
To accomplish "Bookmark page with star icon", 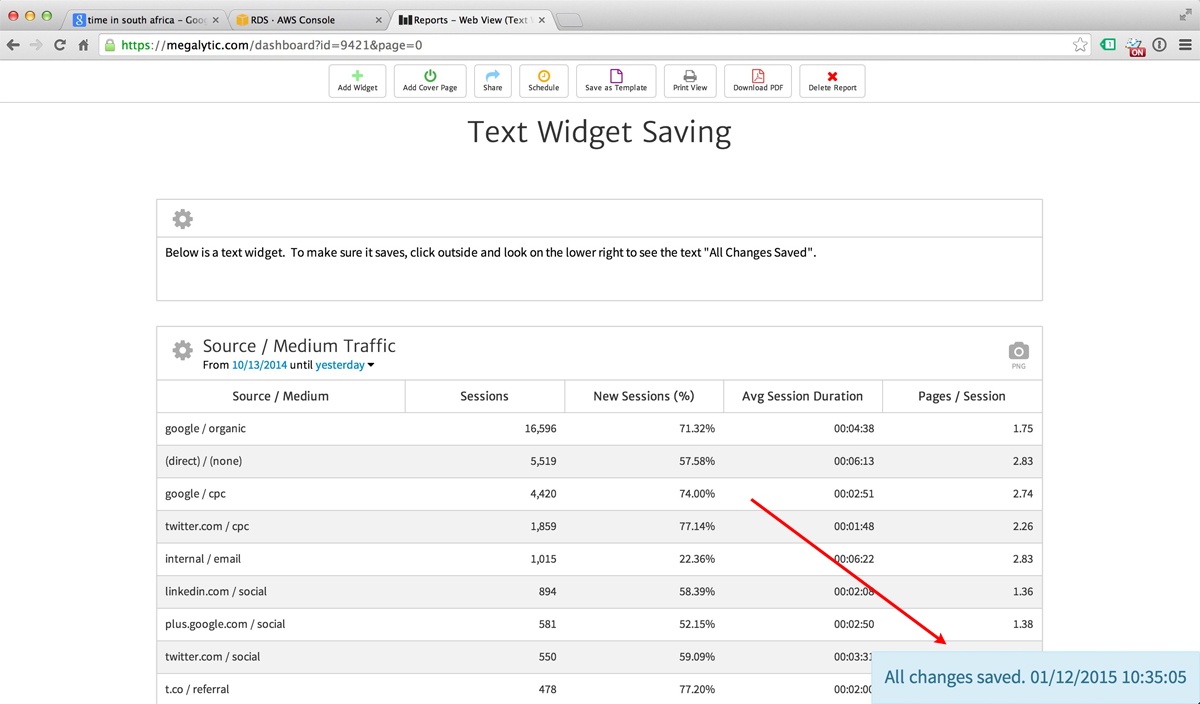I will pos(1080,45).
